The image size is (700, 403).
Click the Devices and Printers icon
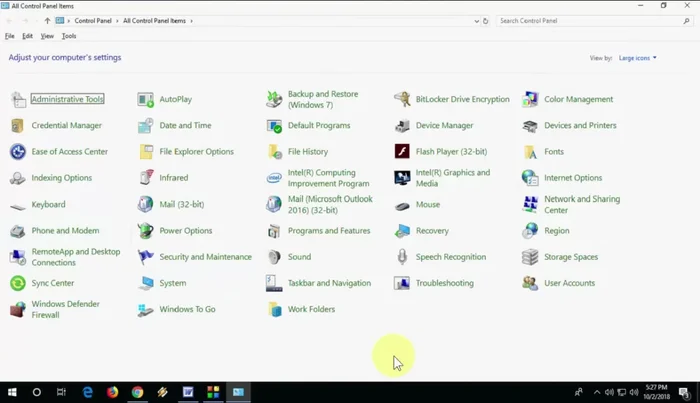coord(530,126)
